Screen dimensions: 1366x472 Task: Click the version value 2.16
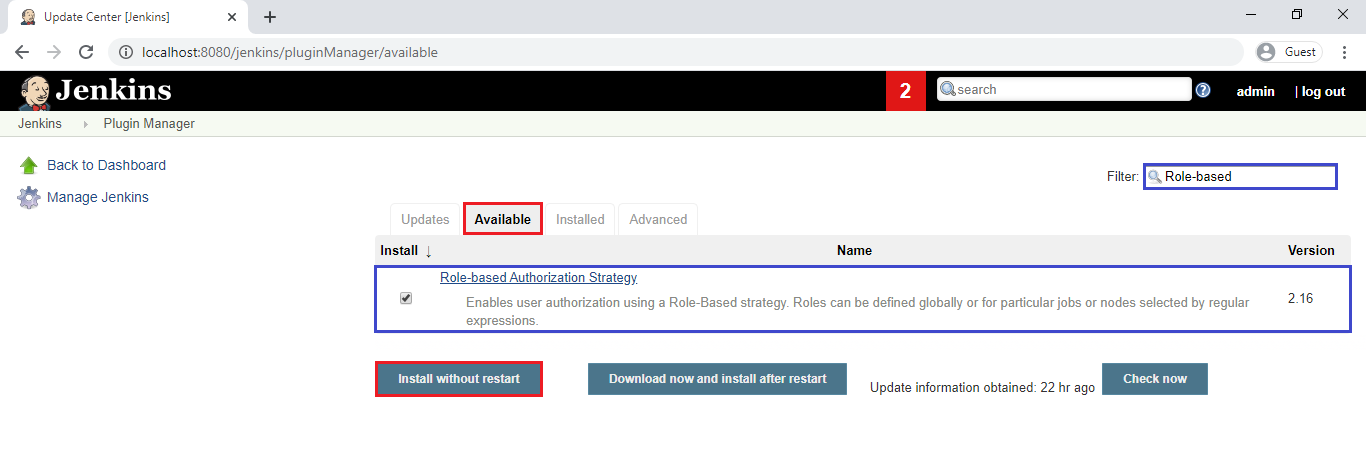(x=1300, y=298)
